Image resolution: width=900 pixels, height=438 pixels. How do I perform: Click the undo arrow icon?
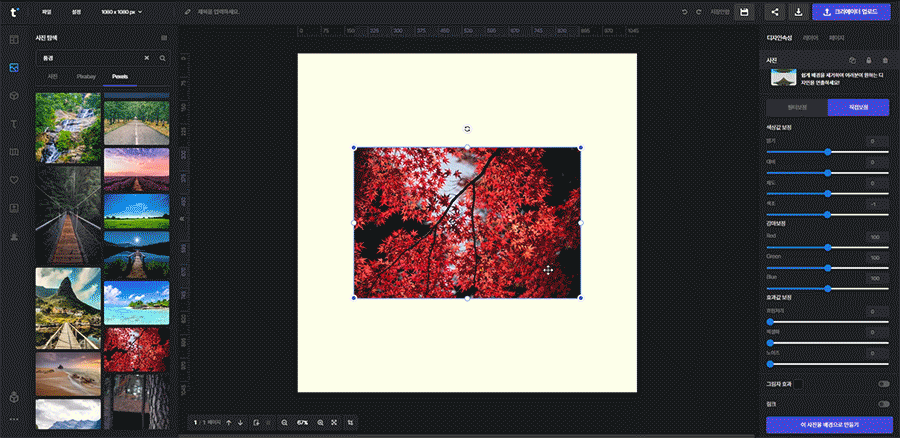point(684,12)
